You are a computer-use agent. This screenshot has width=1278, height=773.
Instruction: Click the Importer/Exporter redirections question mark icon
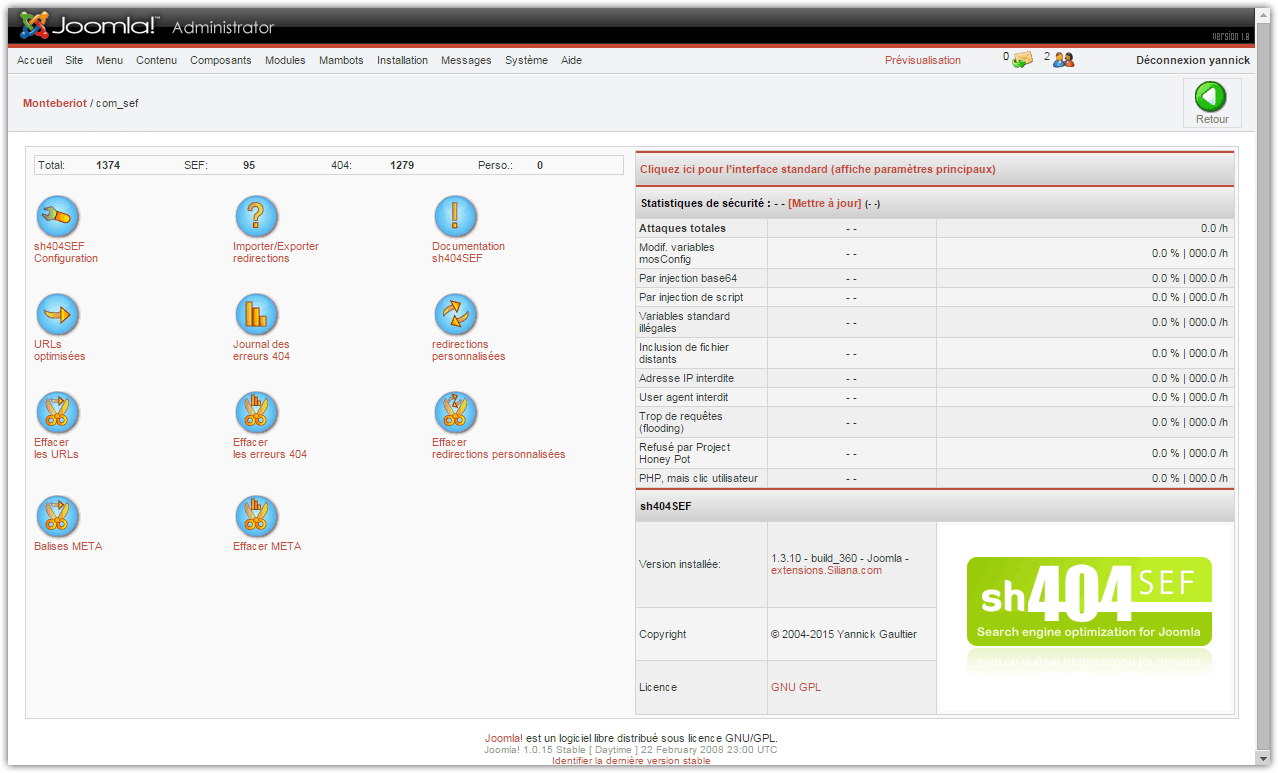click(x=256, y=216)
